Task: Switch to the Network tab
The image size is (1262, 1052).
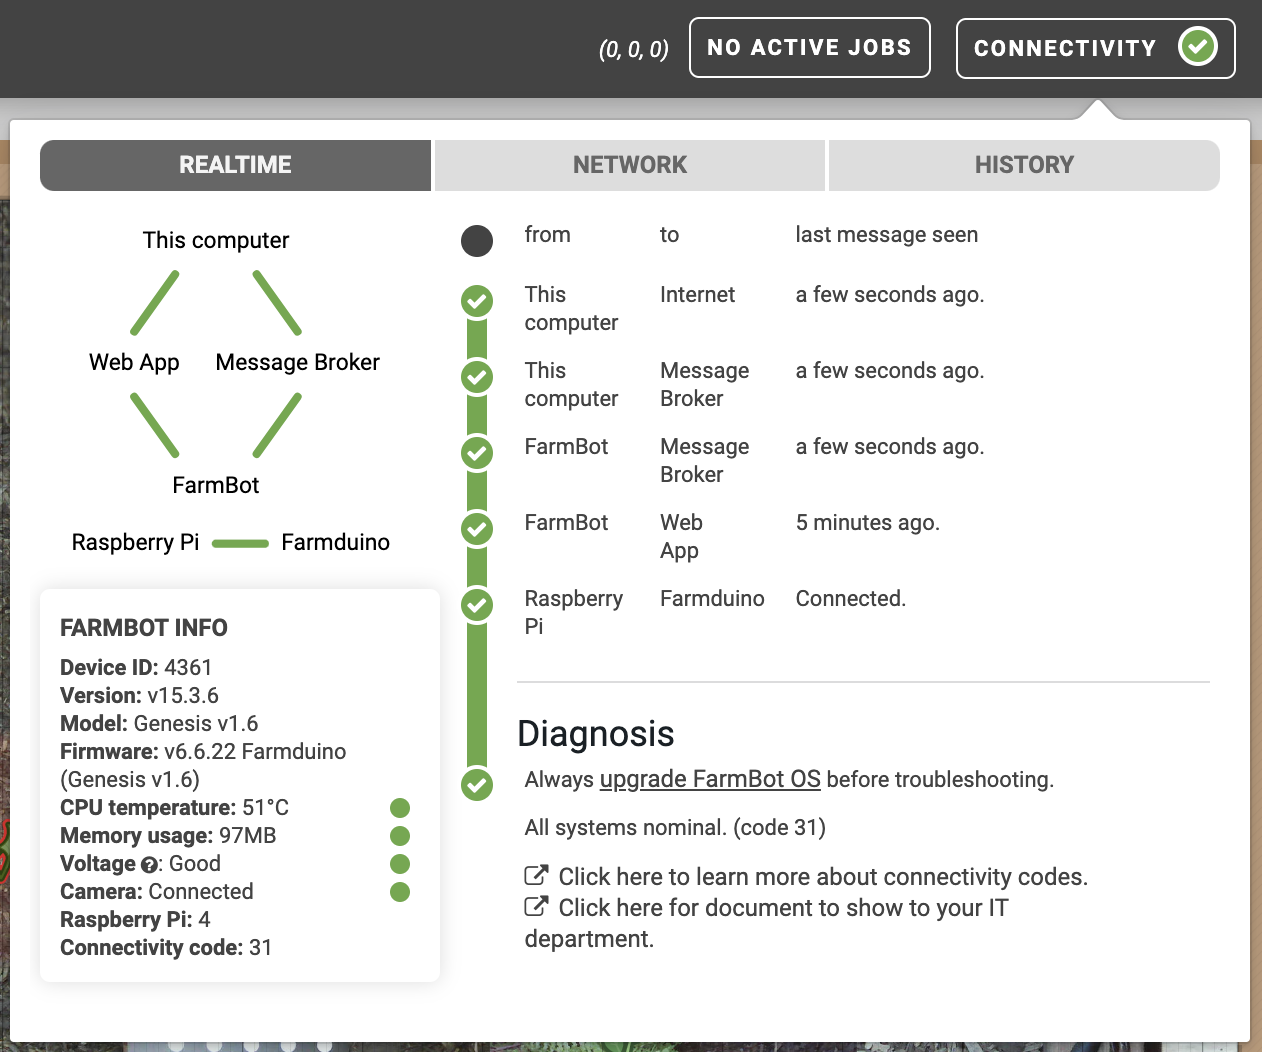Action: click(x=630, y=165)
